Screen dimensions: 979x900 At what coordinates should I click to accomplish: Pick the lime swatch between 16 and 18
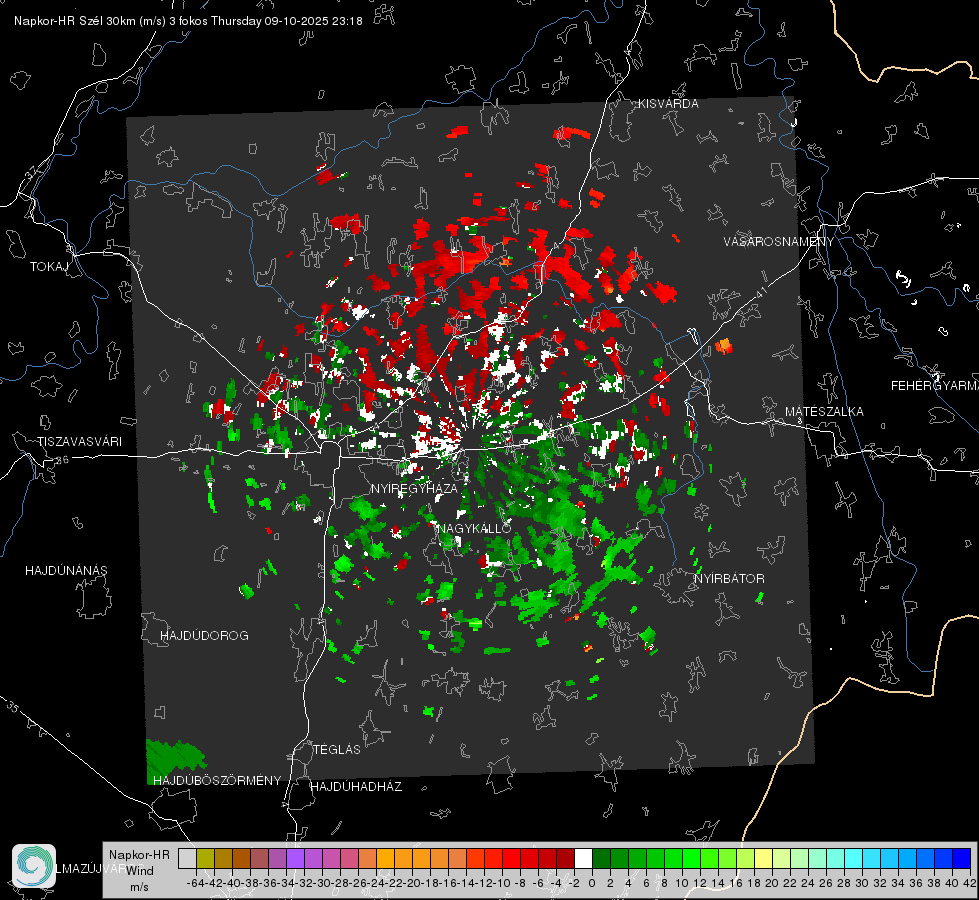[x=745, y=858]
